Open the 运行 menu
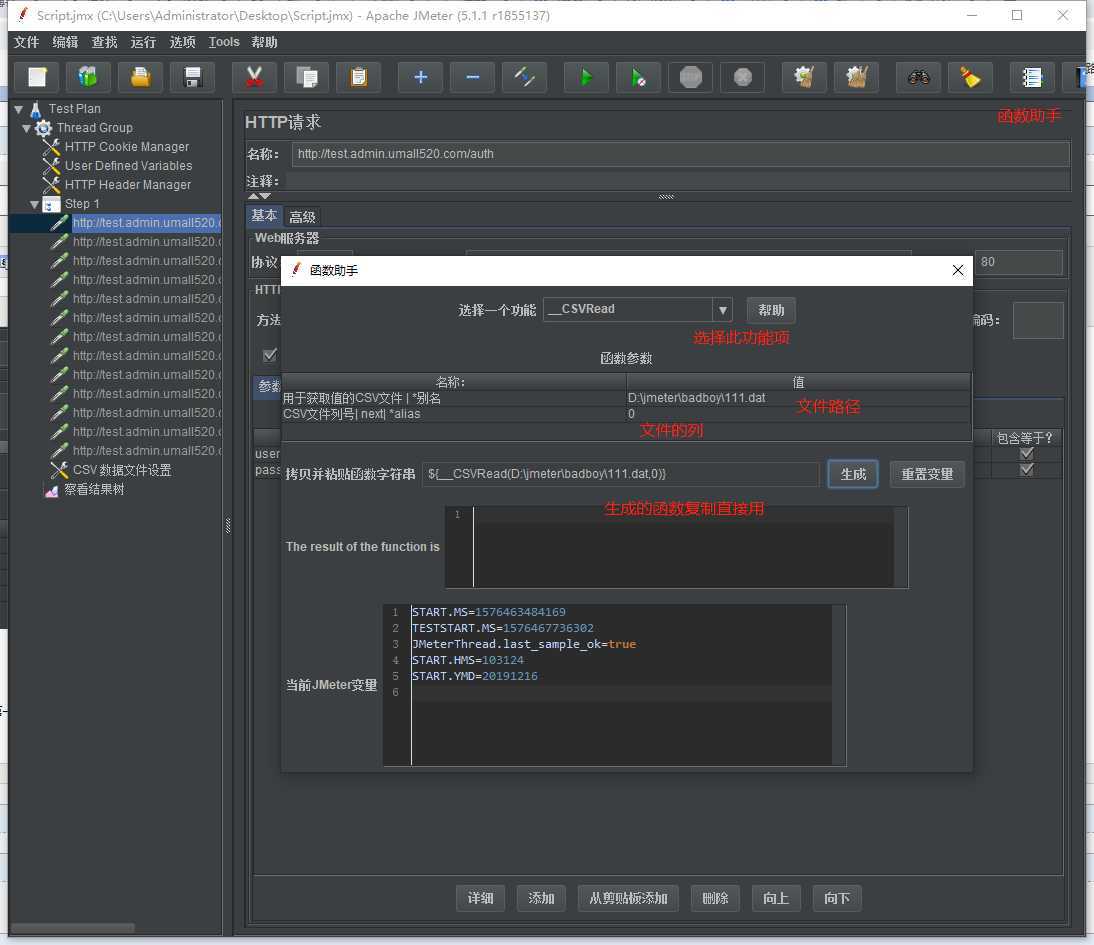The image size is (1094, 945). [143, 42]
